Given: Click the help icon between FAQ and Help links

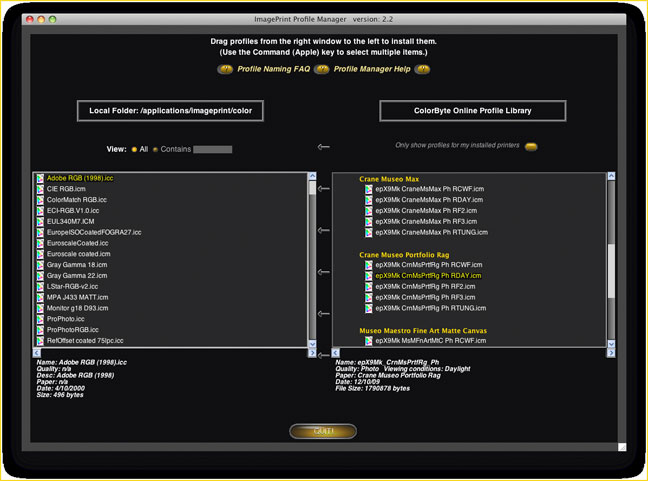Looking at the screenshot, I should 322,69.
